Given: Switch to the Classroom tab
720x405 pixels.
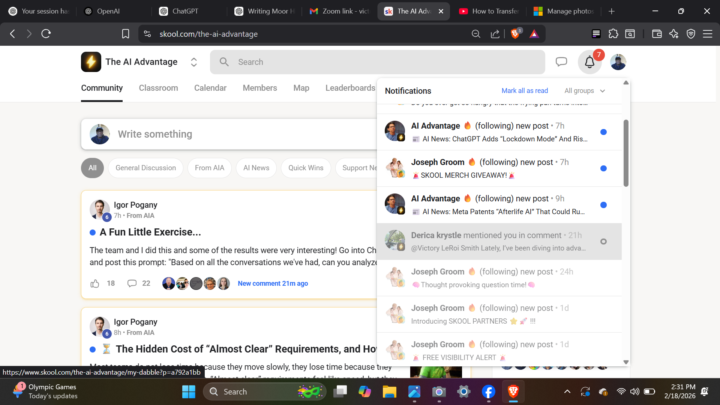Looking at the screenshot, I should point(158,88).
